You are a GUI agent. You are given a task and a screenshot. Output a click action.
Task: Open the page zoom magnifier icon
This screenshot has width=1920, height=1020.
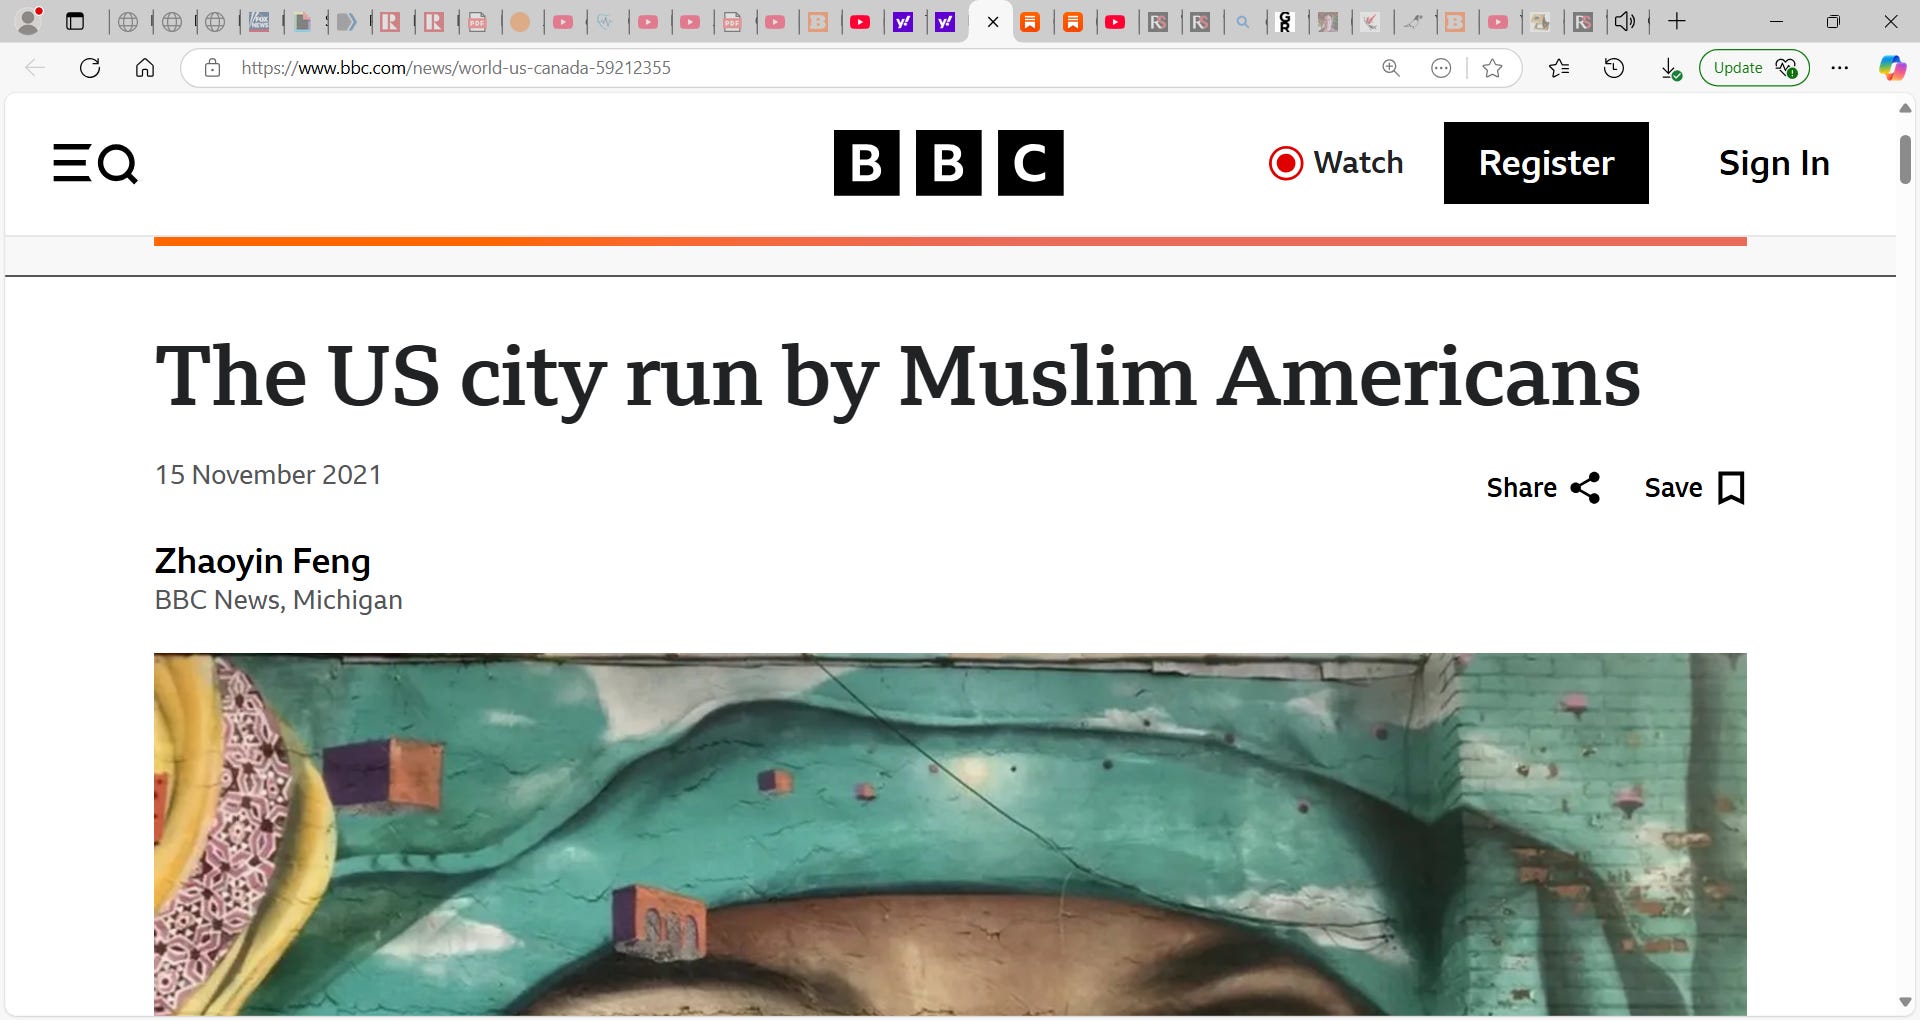point(1391,68)
